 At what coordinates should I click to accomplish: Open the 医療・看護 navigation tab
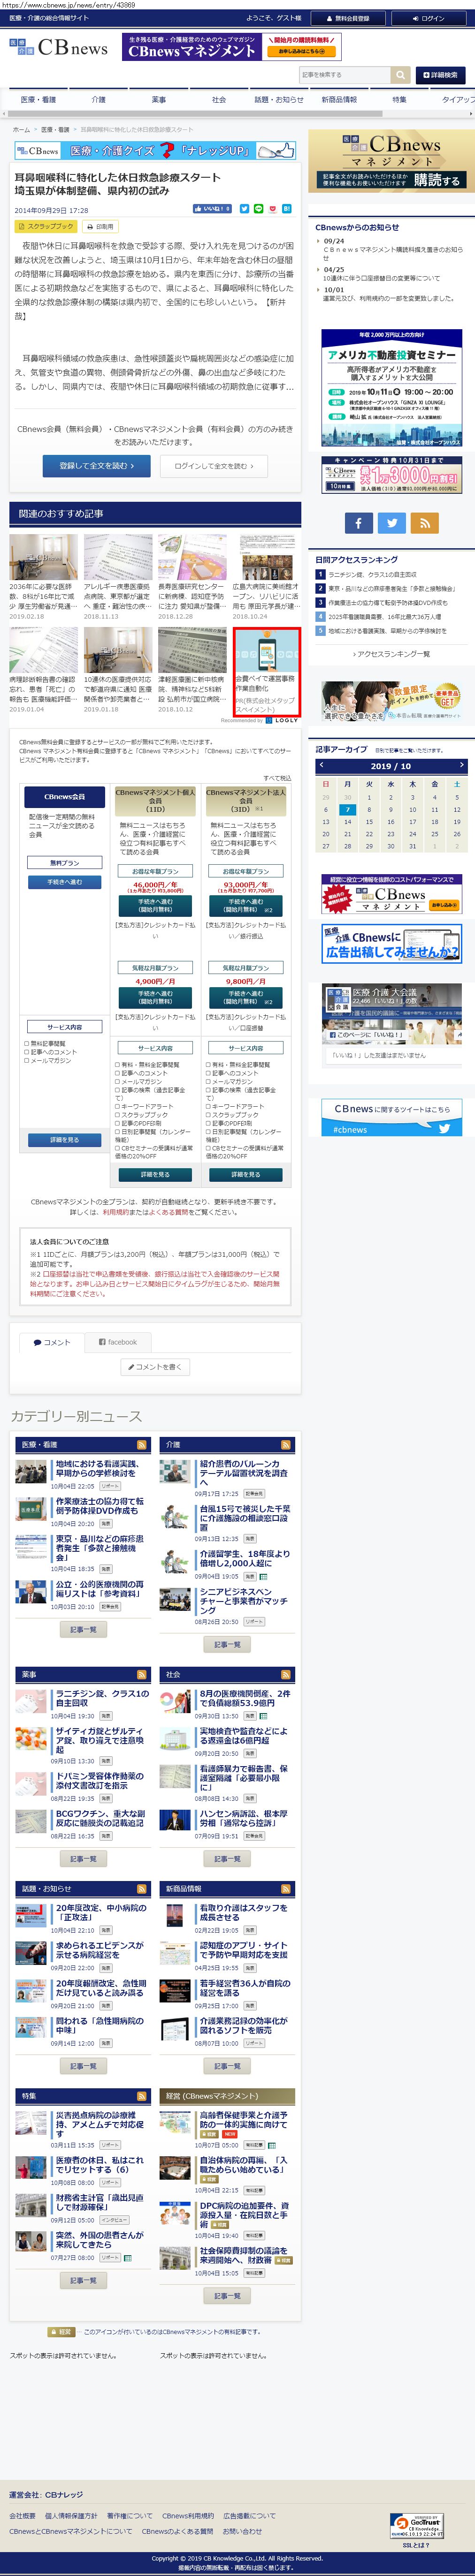39,100
